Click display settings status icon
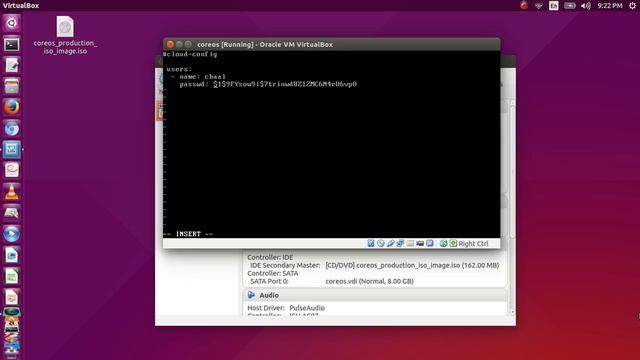 (430, 243)
